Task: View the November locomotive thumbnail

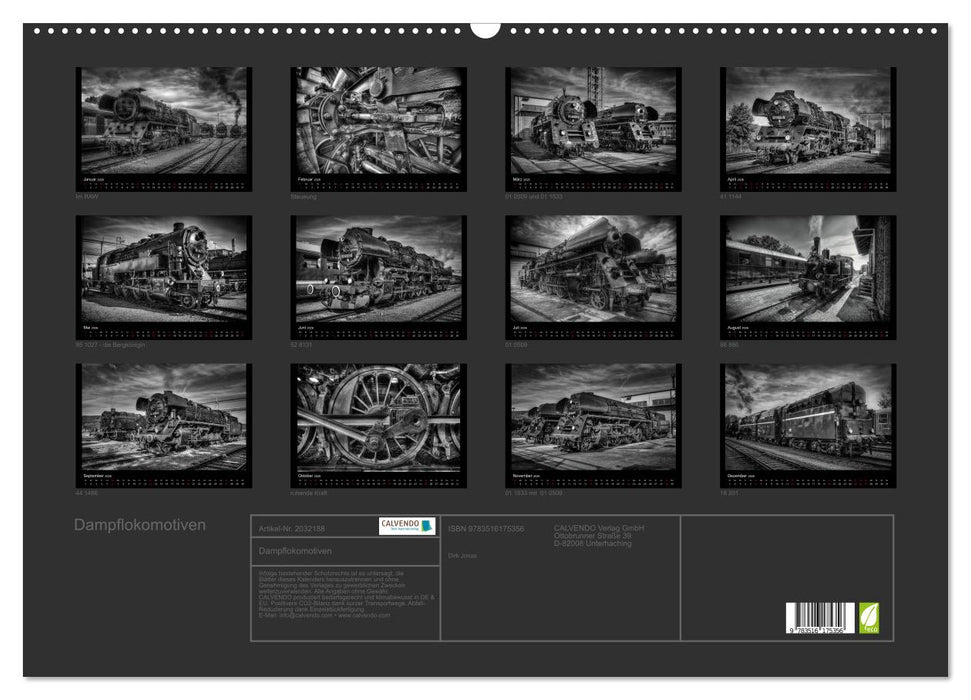Action: tap(593, 418)
